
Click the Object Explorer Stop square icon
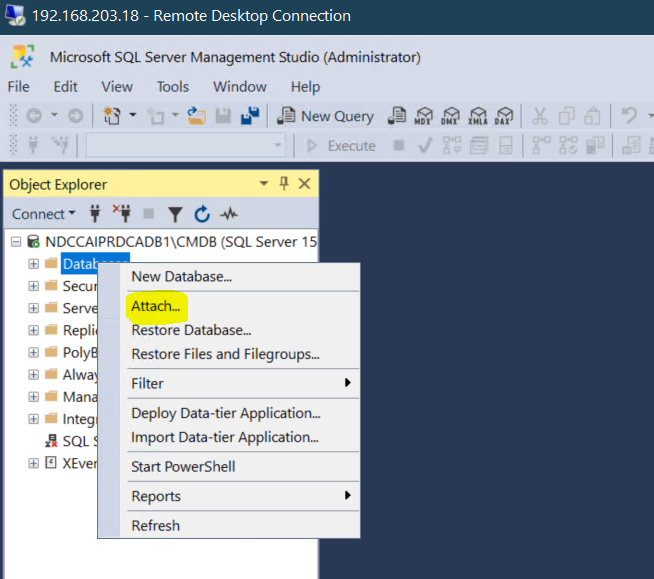coord(148,214)
